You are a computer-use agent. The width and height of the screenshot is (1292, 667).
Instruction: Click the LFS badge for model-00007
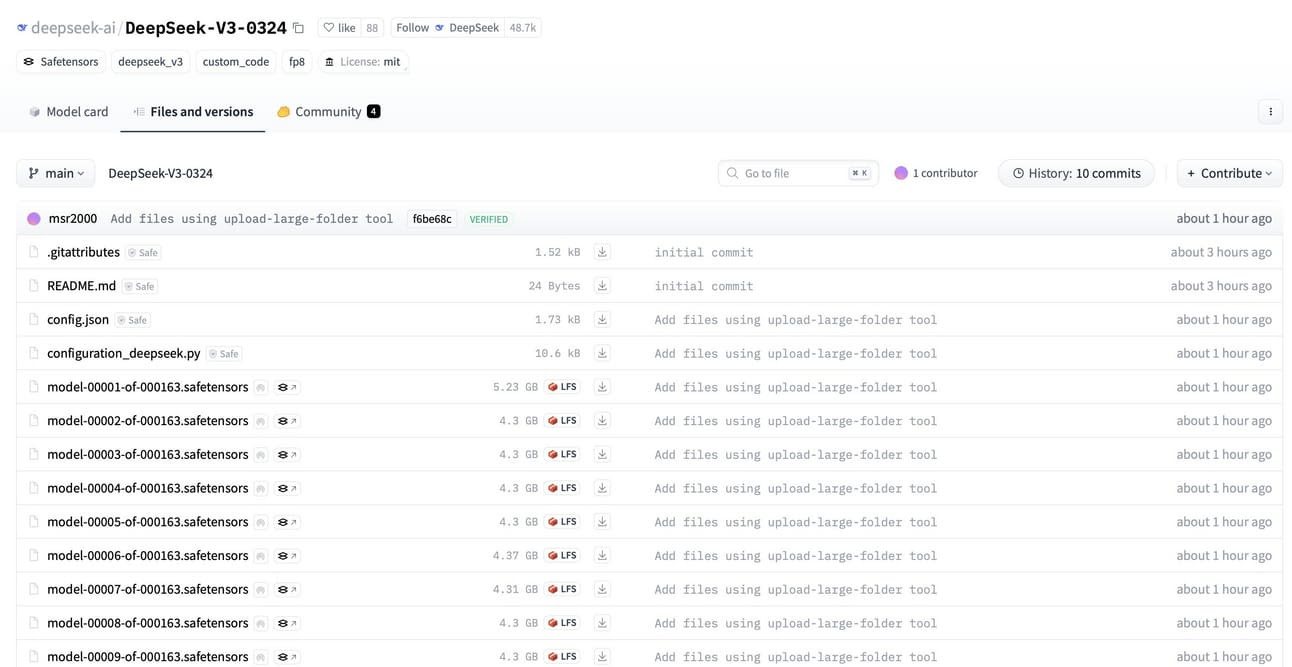click(563, 589)
